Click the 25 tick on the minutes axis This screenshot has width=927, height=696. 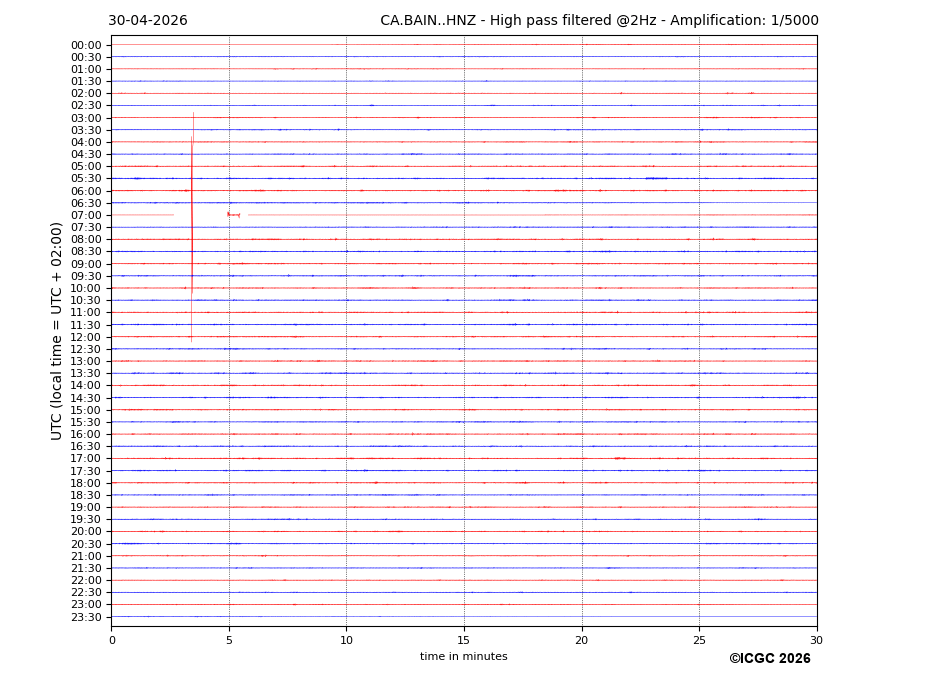pyautogui.click(x=699, y=640)
